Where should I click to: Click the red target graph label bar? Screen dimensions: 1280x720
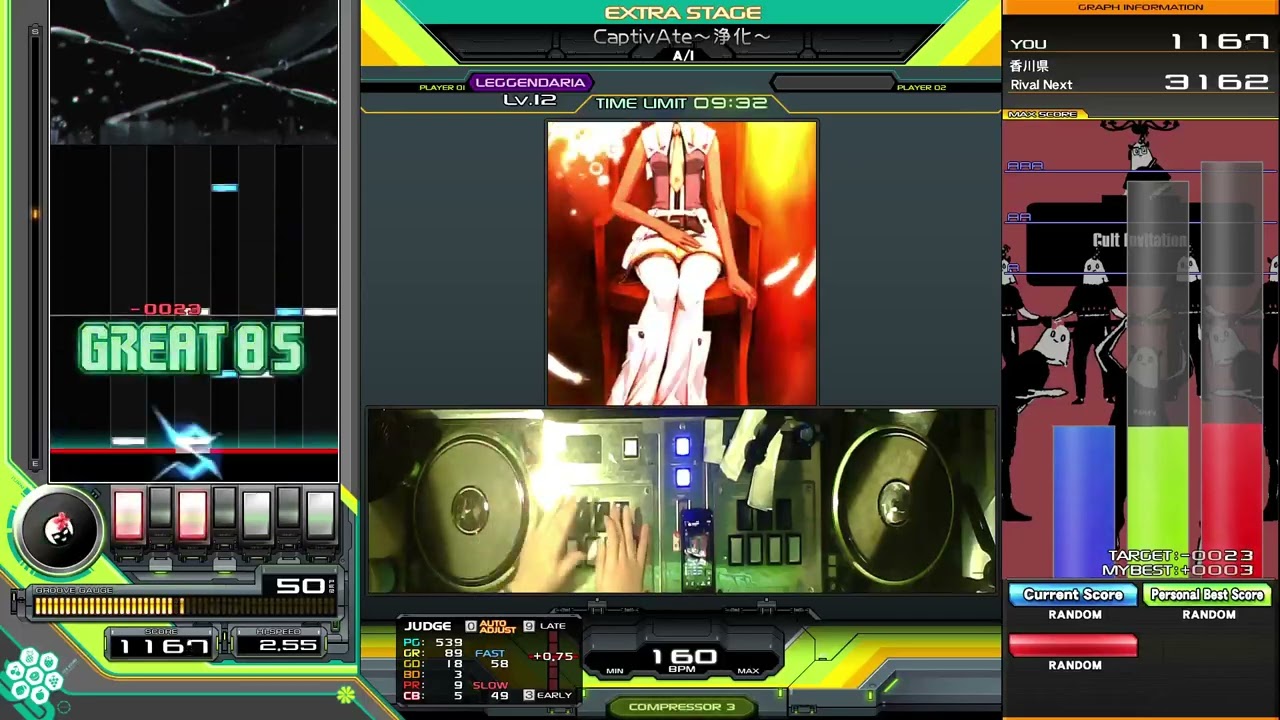coord(1073,646)
